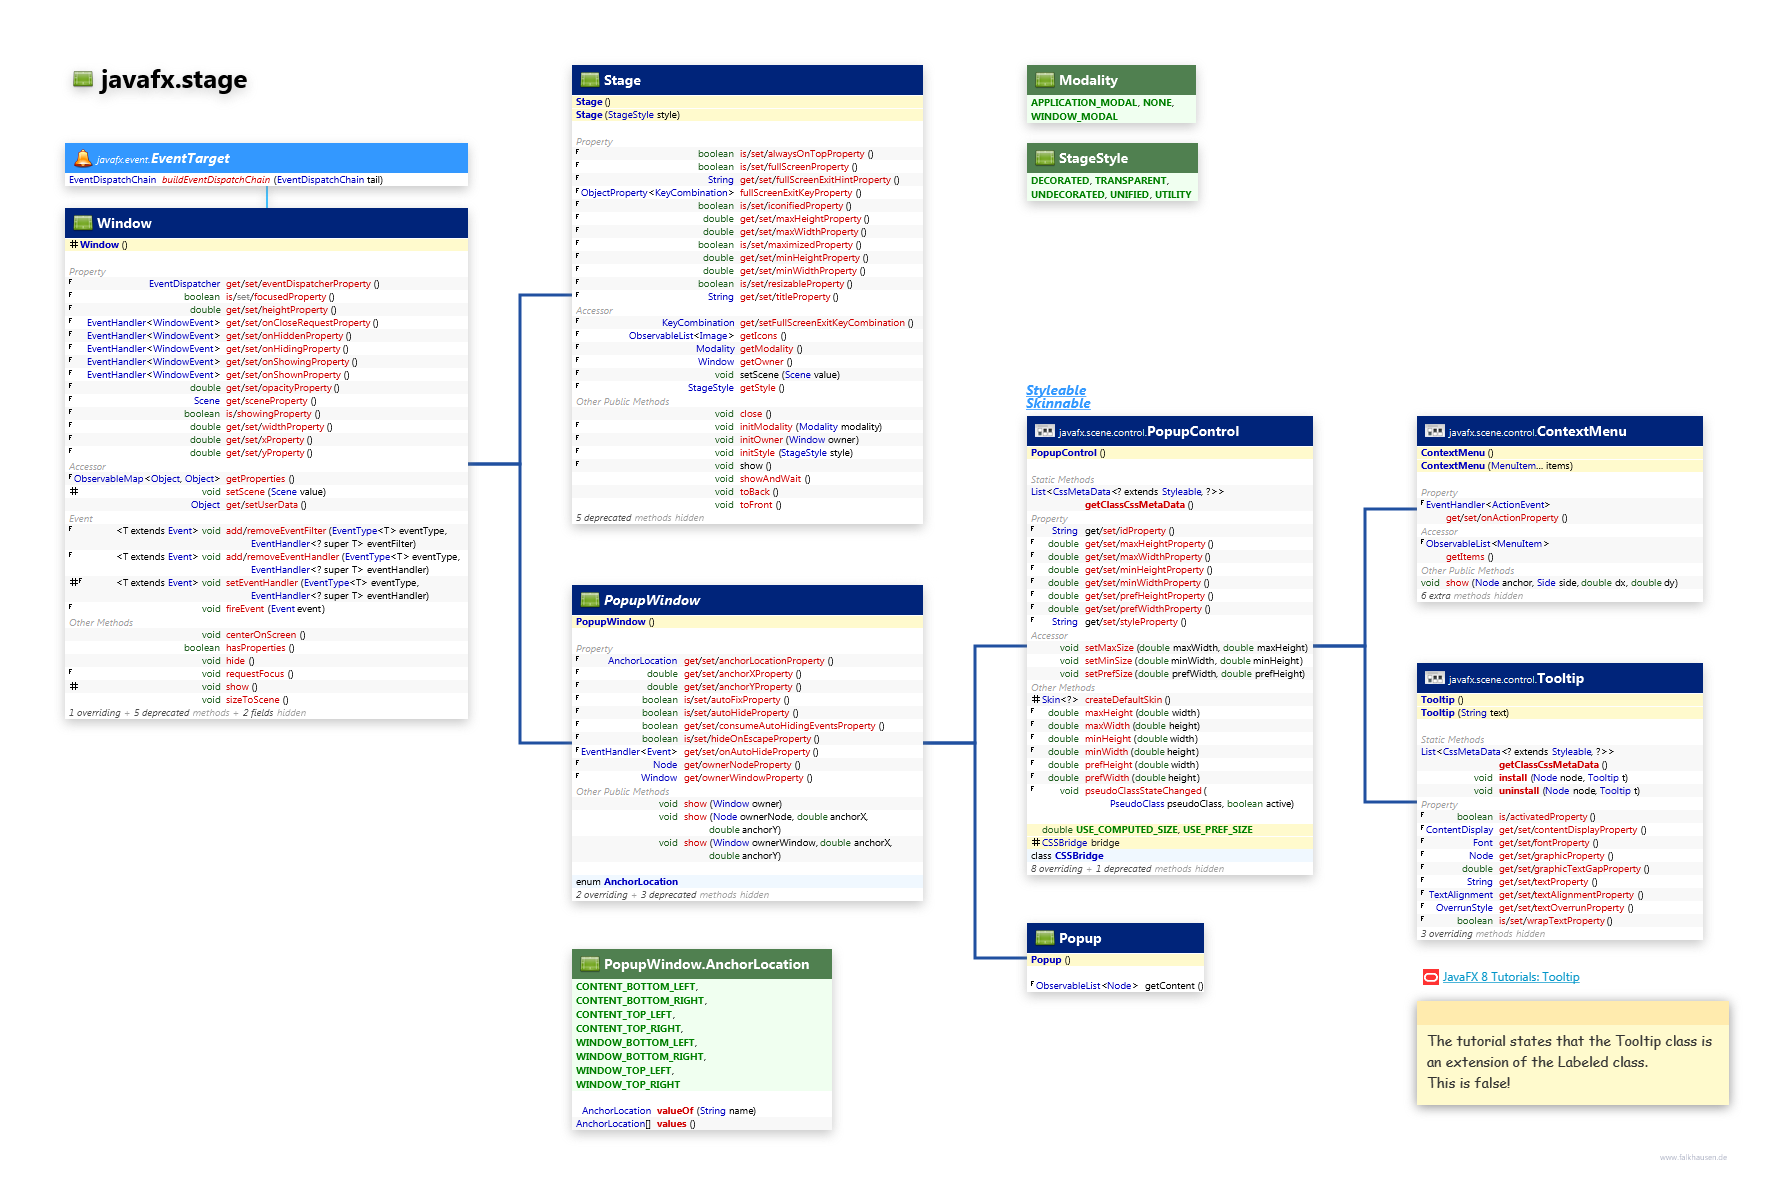1784x1203 pixels.
Task: Click the Stage class icon
Action: pos(590,80)
